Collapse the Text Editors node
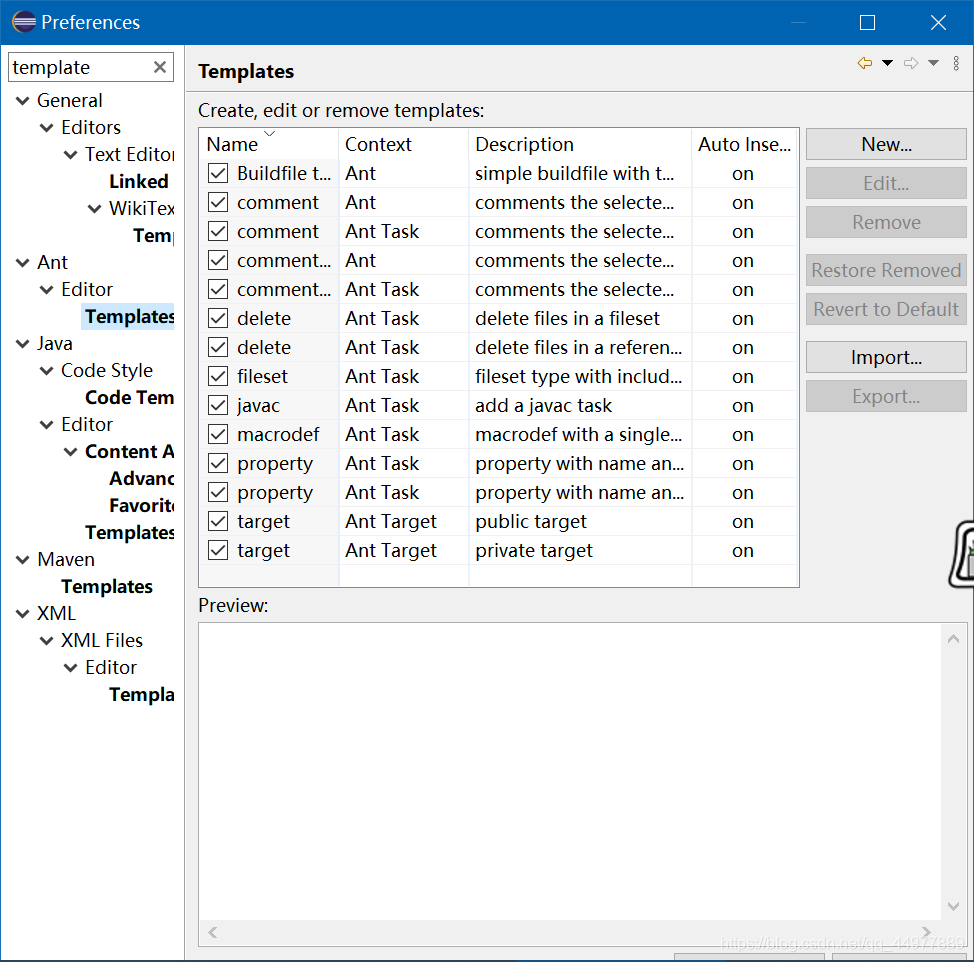The width and height of the screenshot is (974, 962). click(71, 155)
